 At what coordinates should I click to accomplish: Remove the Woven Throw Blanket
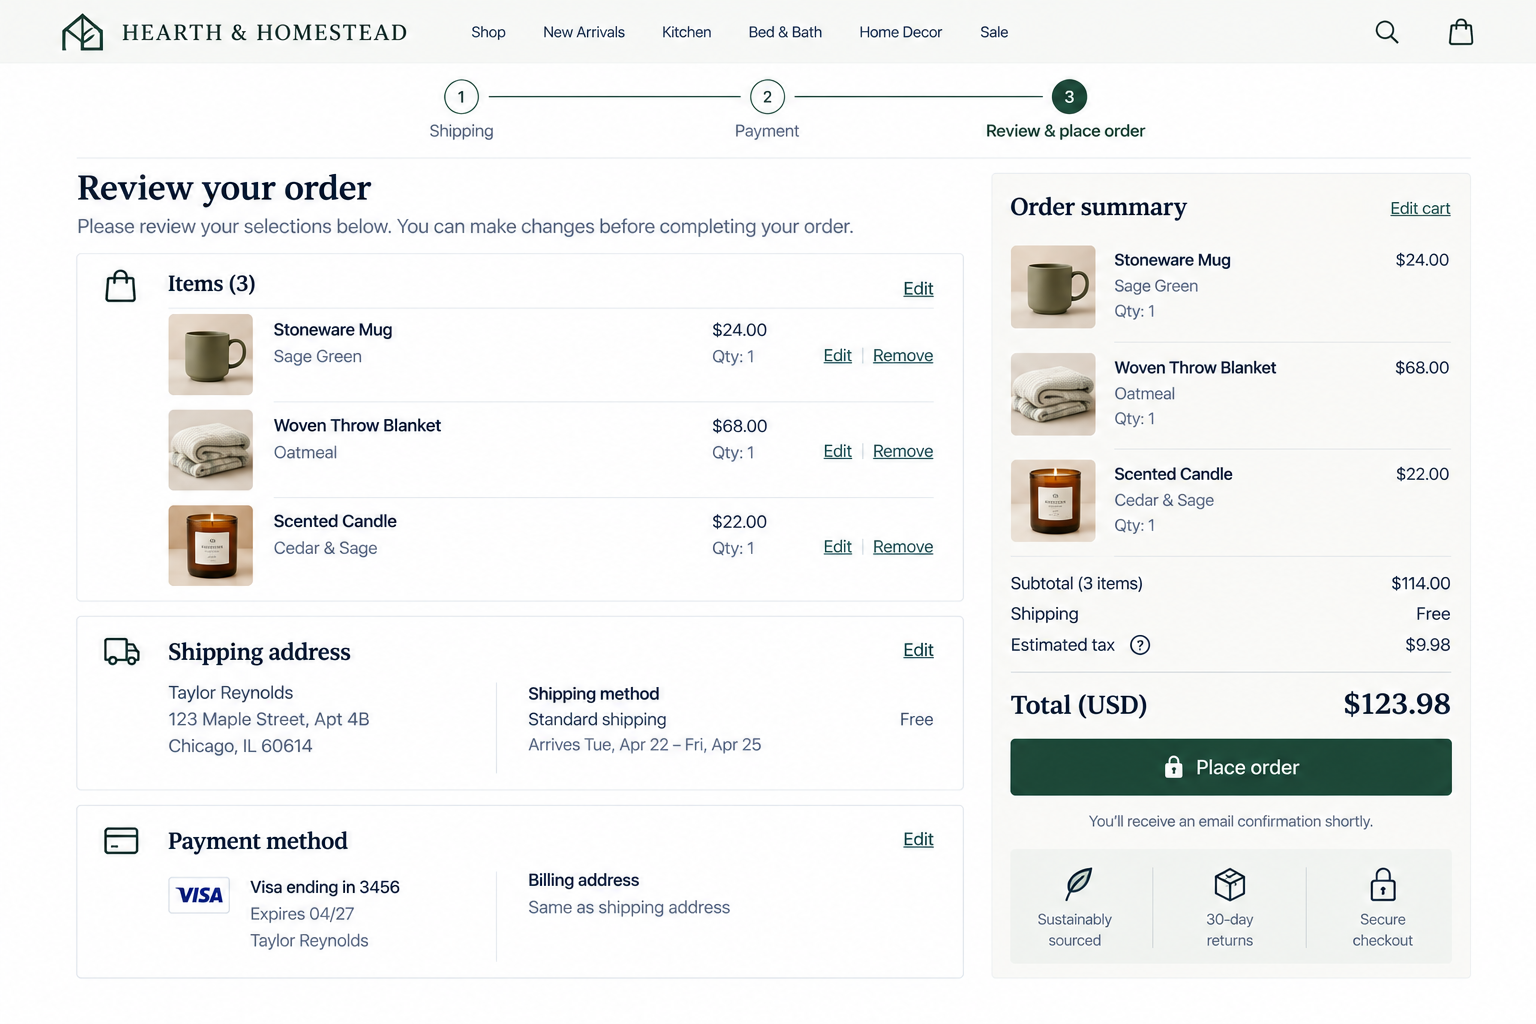(x=903, y=451)
